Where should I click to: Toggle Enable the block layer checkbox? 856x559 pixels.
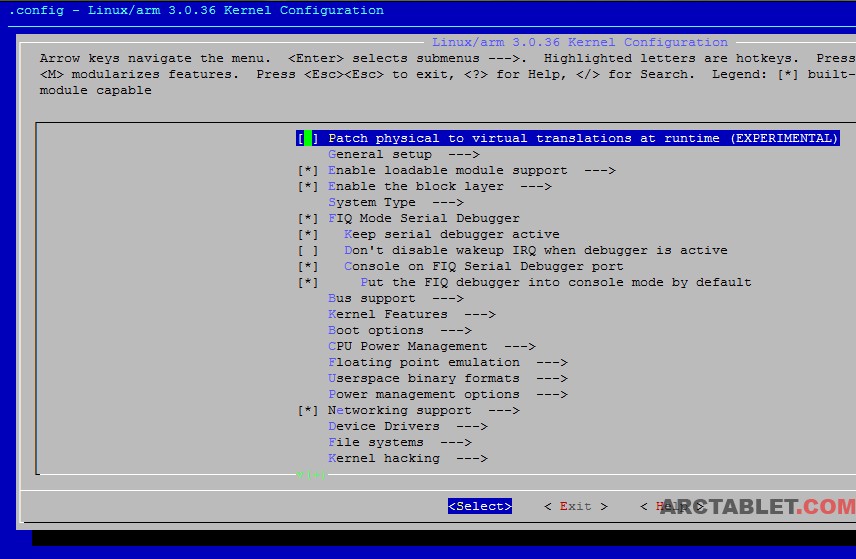pyautogui.click(x=307, y=187)
